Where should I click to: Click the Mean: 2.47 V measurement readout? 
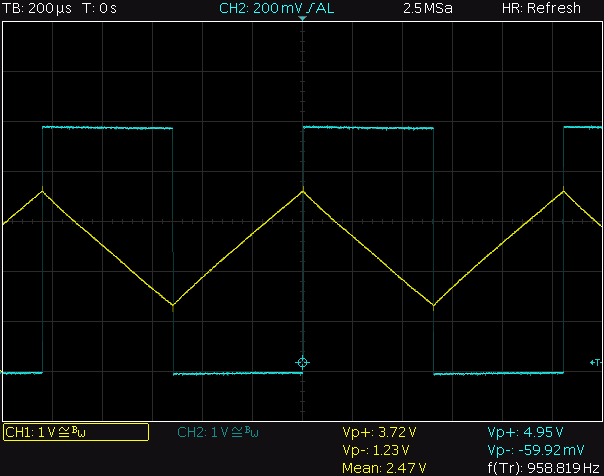[385, 467]
